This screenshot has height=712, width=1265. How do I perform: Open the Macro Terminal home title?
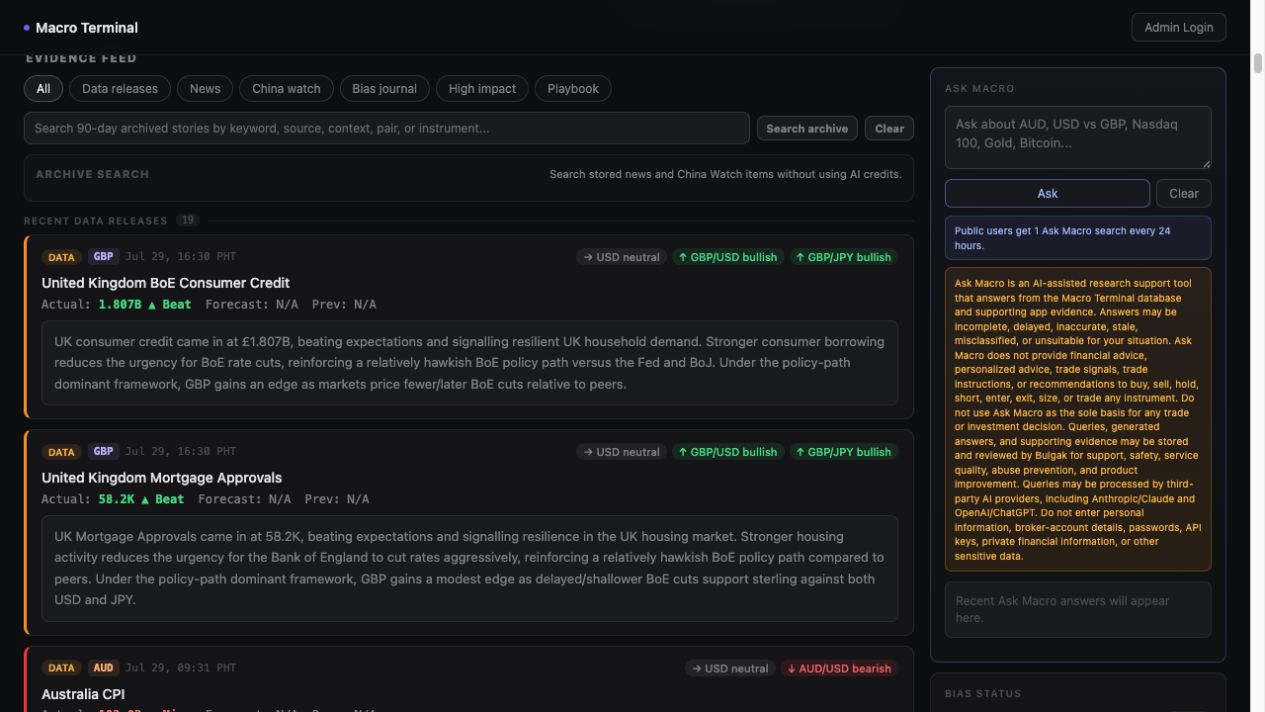(x=86, y=28)
